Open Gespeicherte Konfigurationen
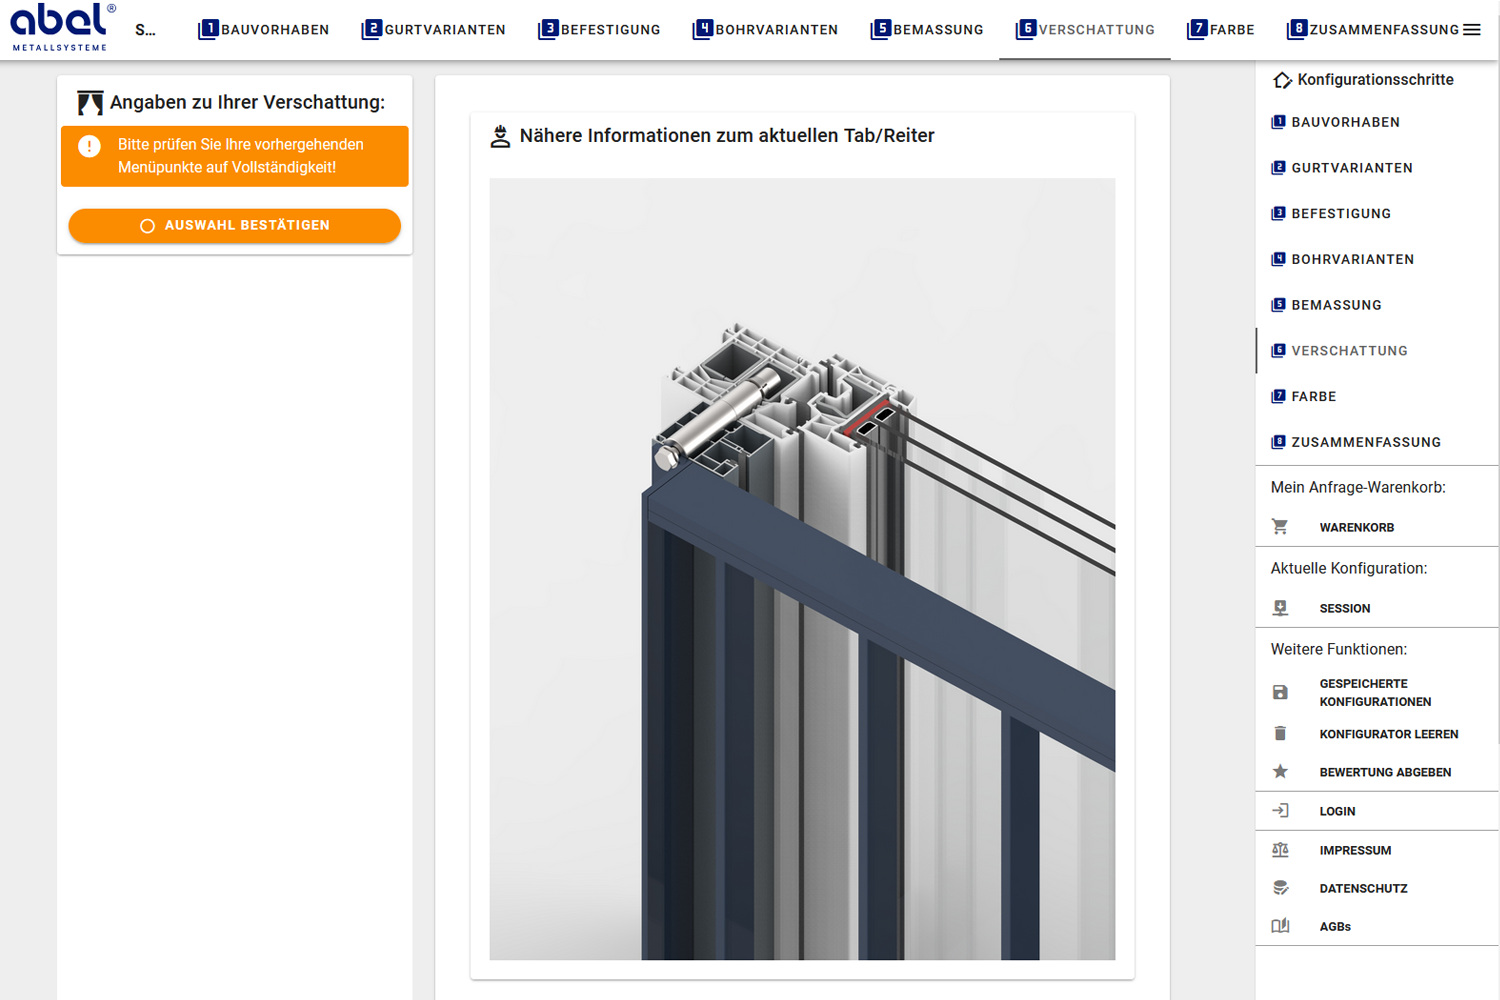The image size is (1500, 1000). 1375,693
